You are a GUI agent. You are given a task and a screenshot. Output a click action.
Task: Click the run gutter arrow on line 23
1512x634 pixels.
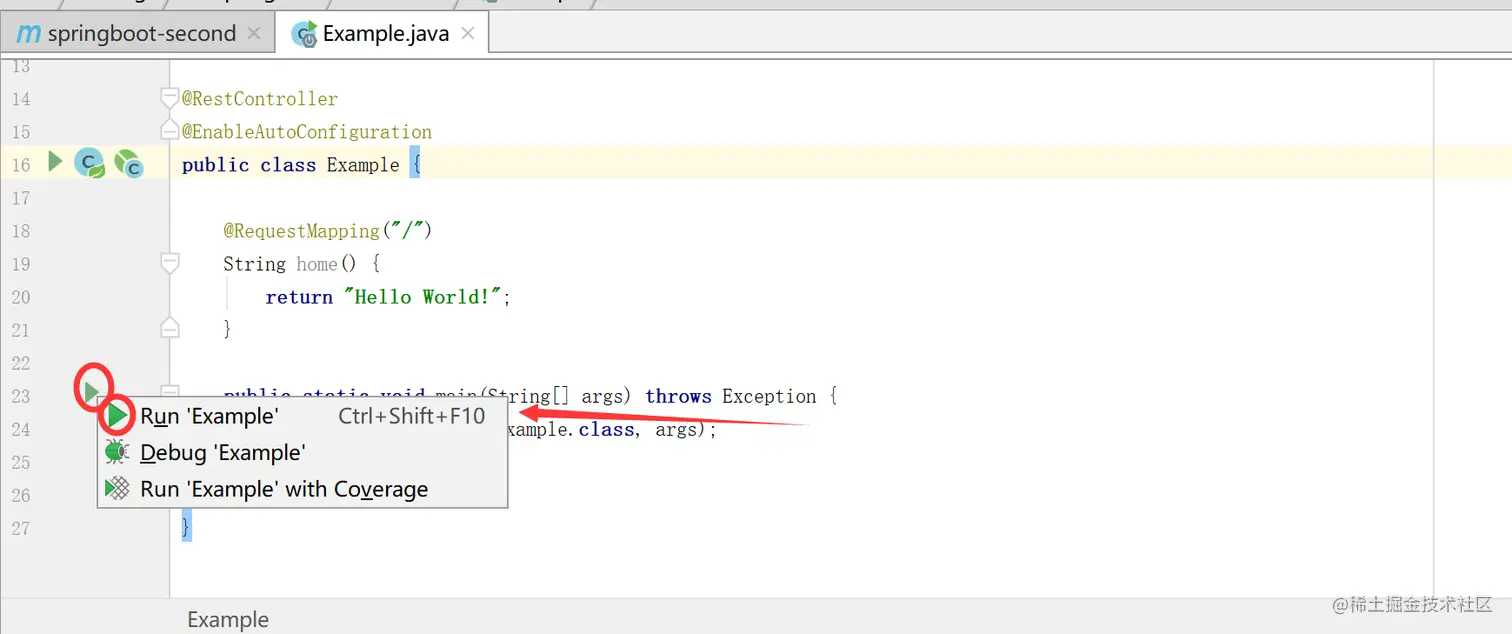pos(91,391)
